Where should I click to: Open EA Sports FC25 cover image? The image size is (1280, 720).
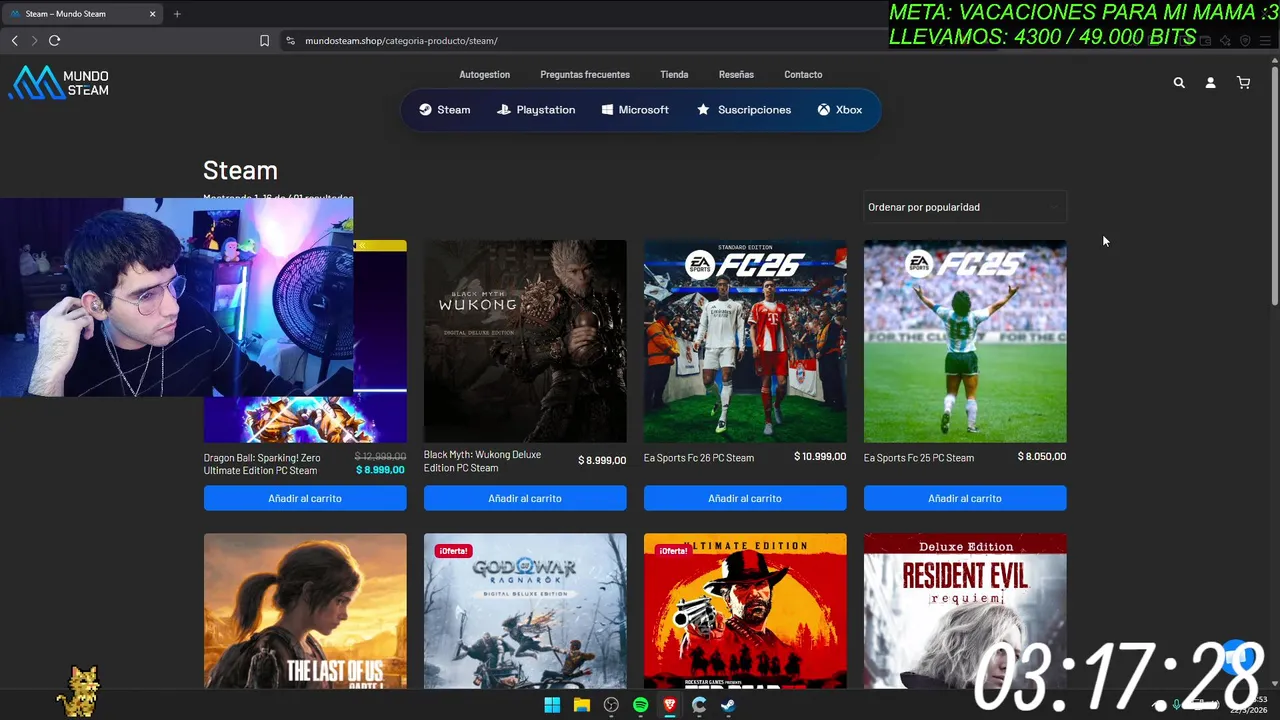pyautogui.click(x=965, y=341)
